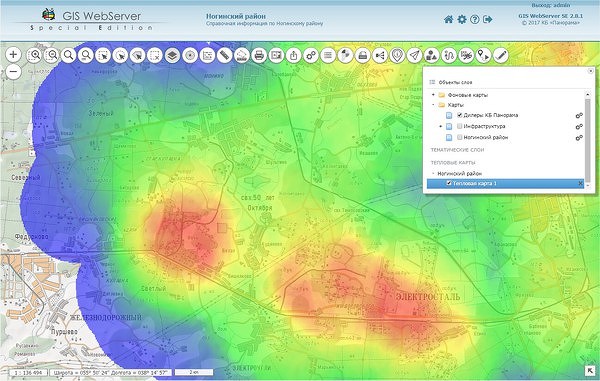Screen dimensions: 600x381
Task: Remove Тепловая карта 1 with its X
Action: [x=580, y=184]
